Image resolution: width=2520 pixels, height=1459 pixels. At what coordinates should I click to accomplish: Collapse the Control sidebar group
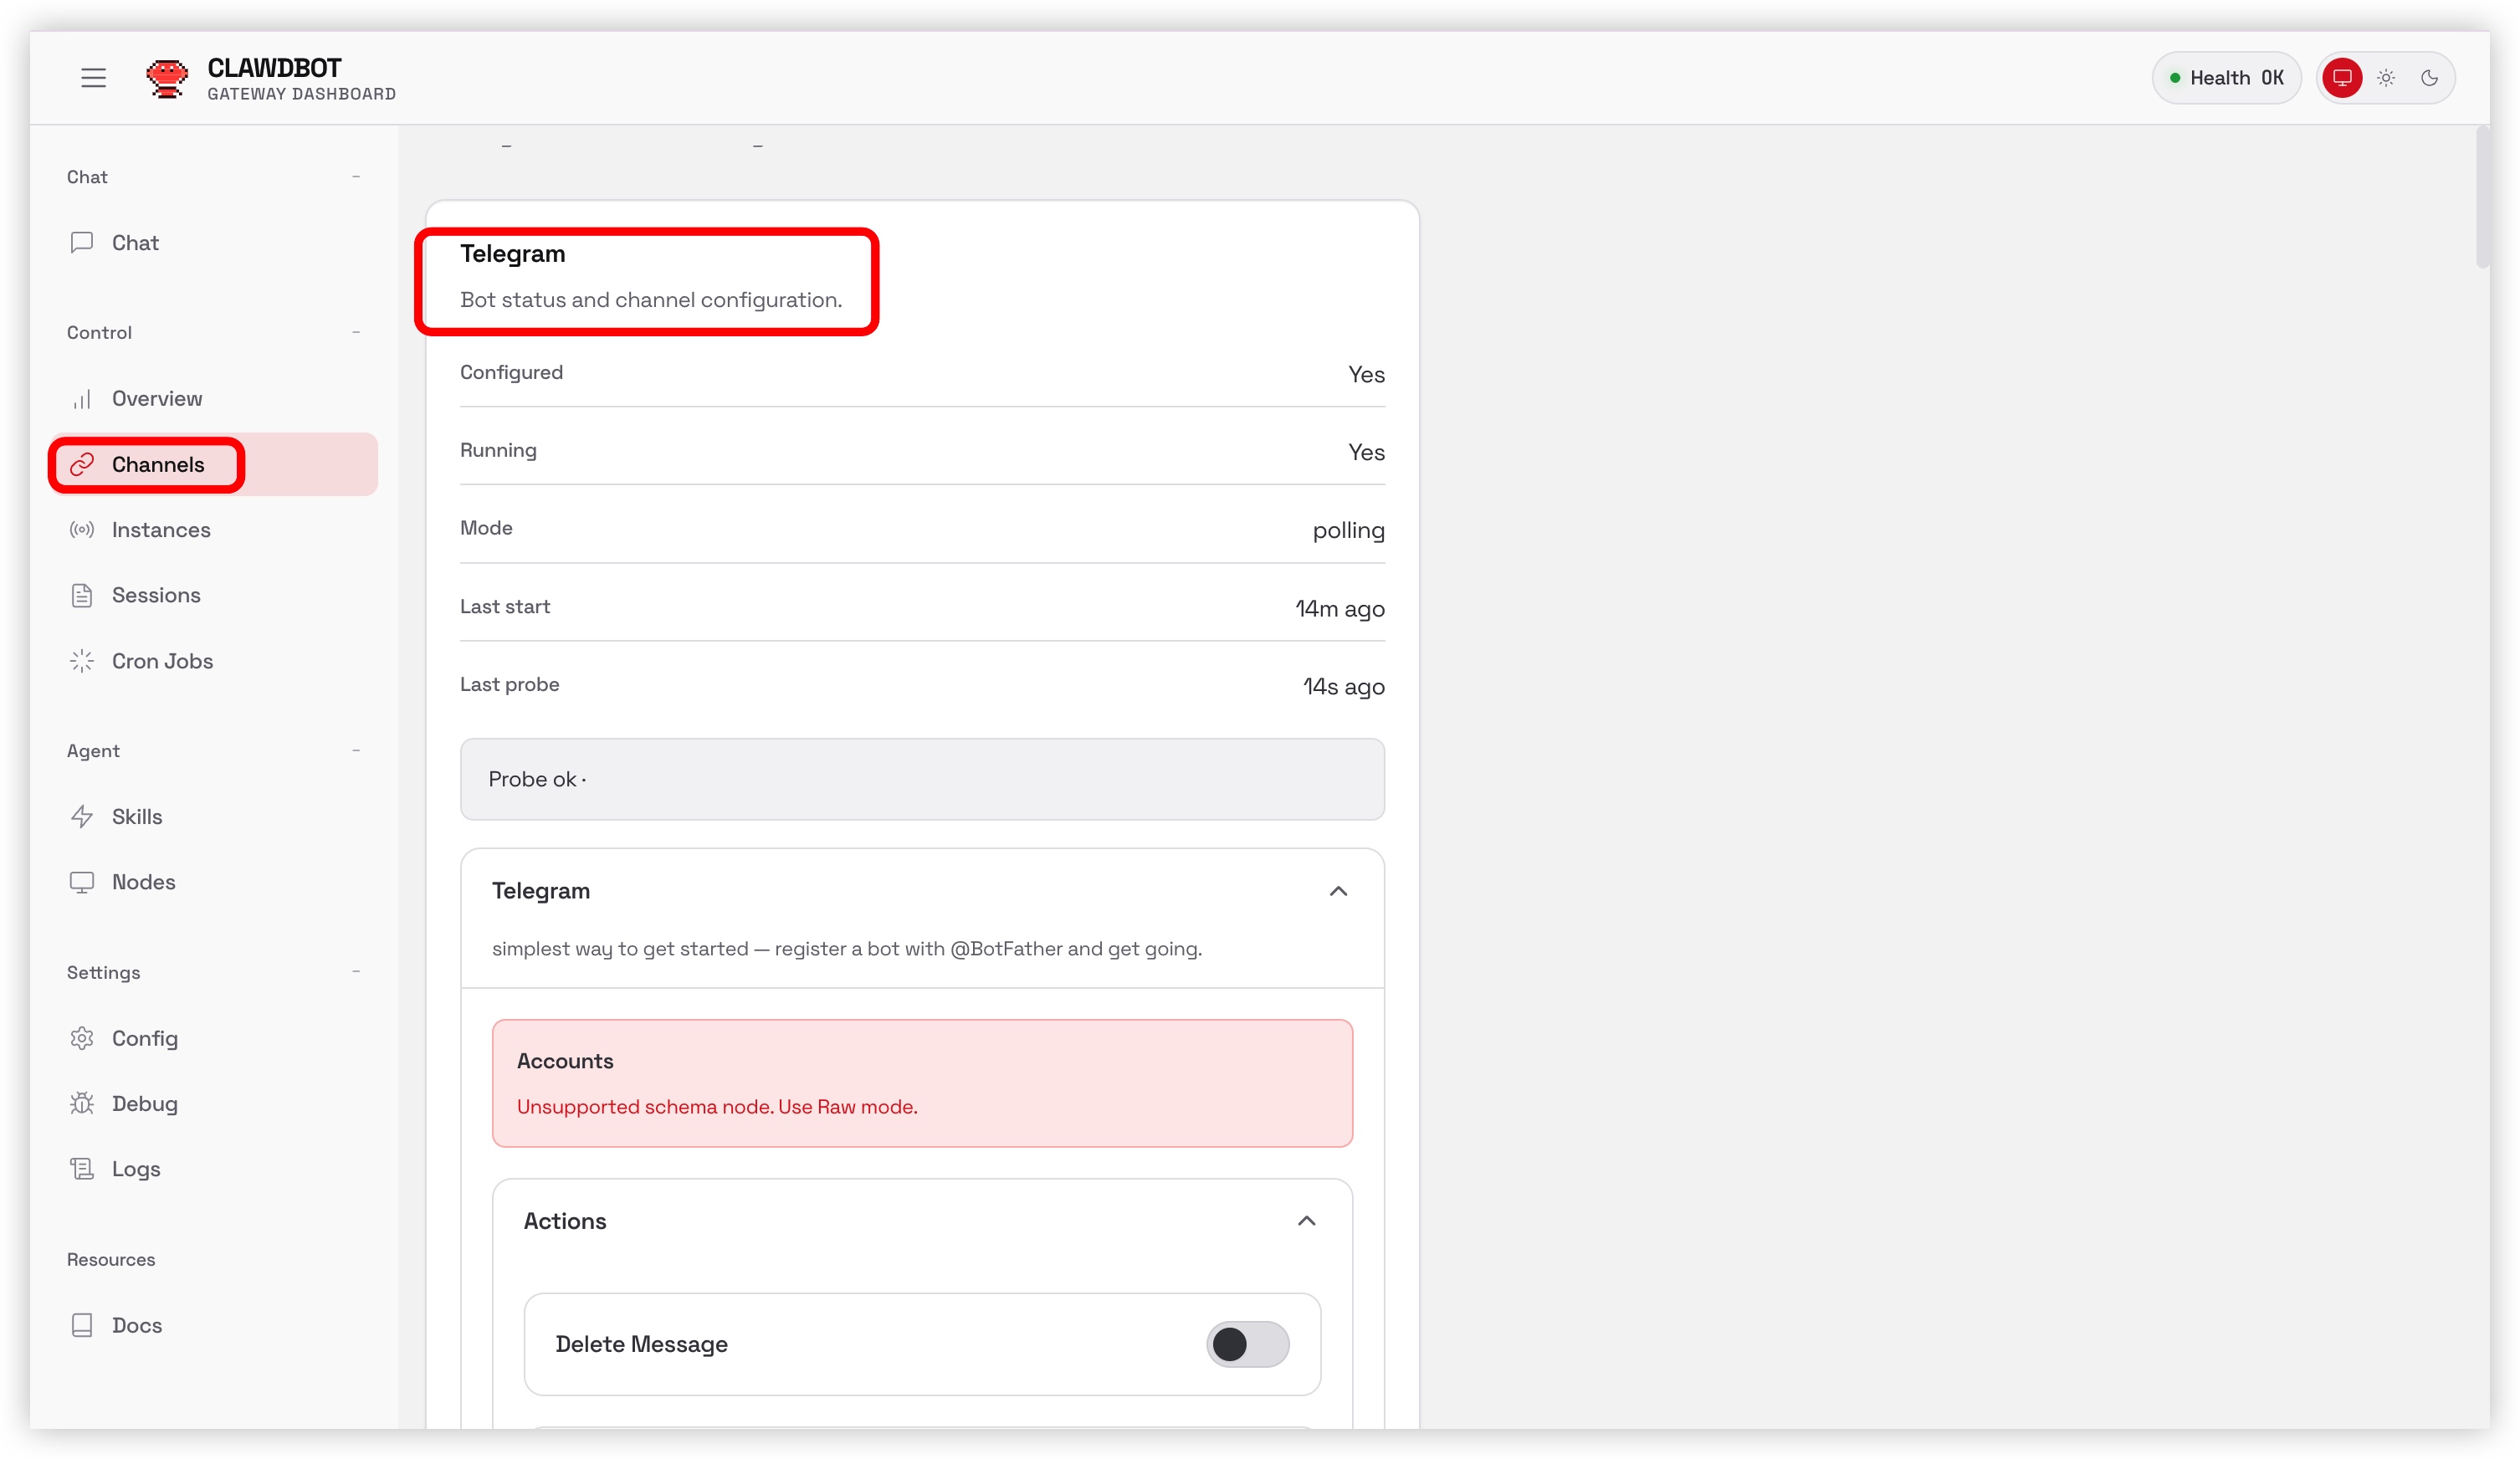(x=356, y=332)
